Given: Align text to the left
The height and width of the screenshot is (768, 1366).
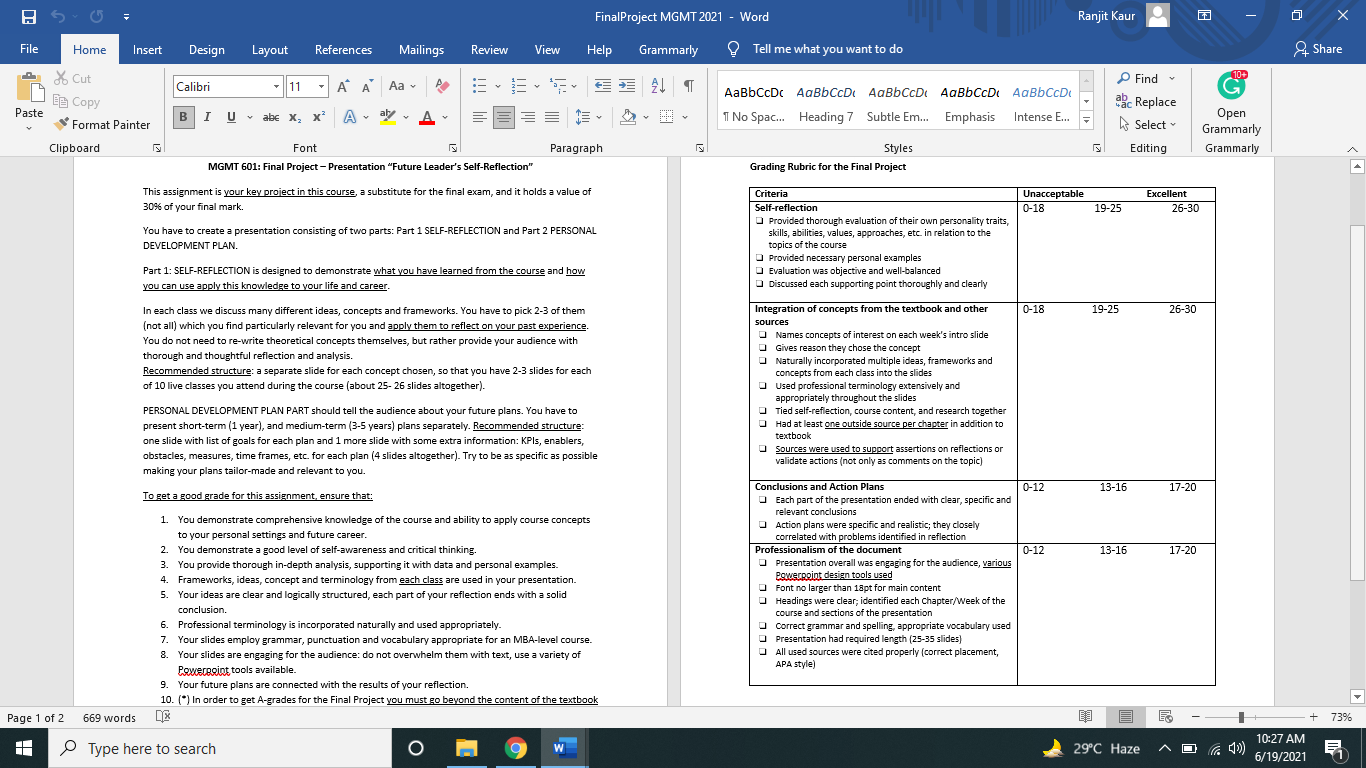Looking at the screenshot, I should click(x=480, y=117).
